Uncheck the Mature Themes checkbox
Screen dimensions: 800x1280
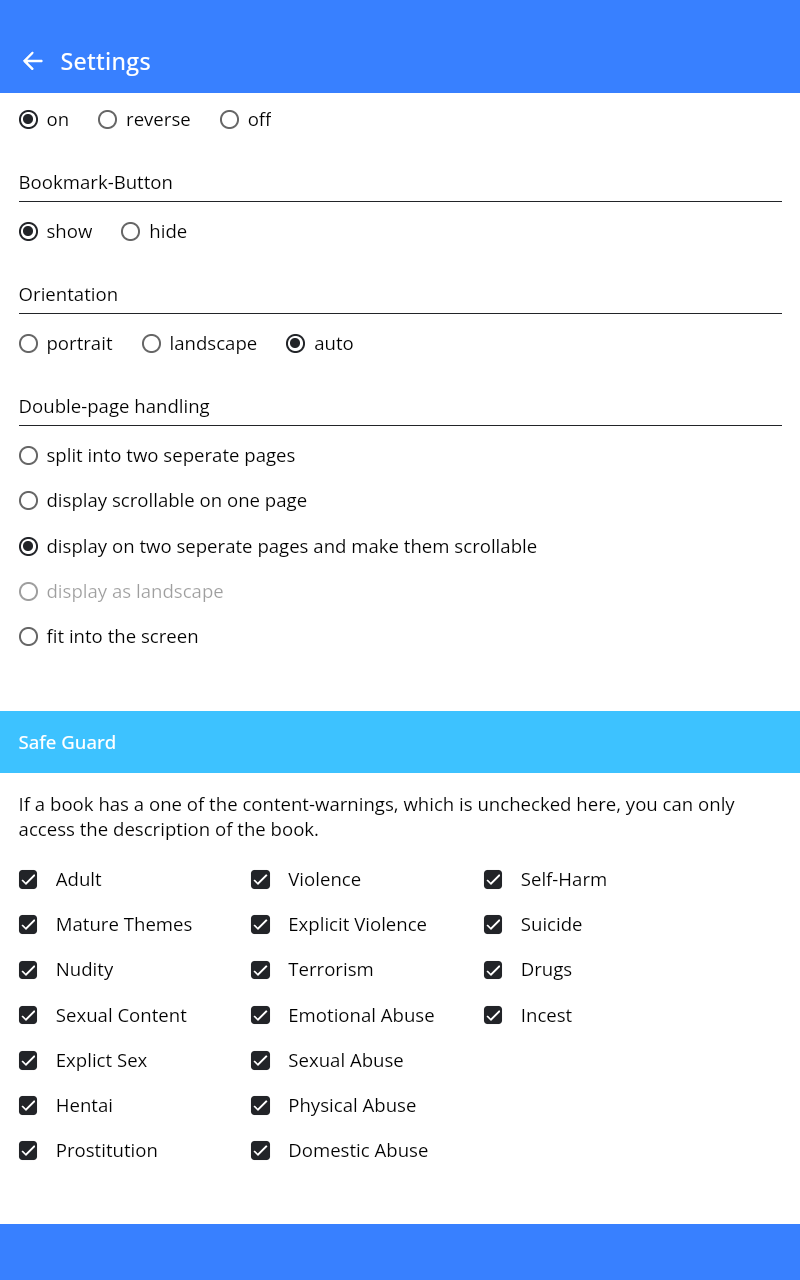pos(29,925)
